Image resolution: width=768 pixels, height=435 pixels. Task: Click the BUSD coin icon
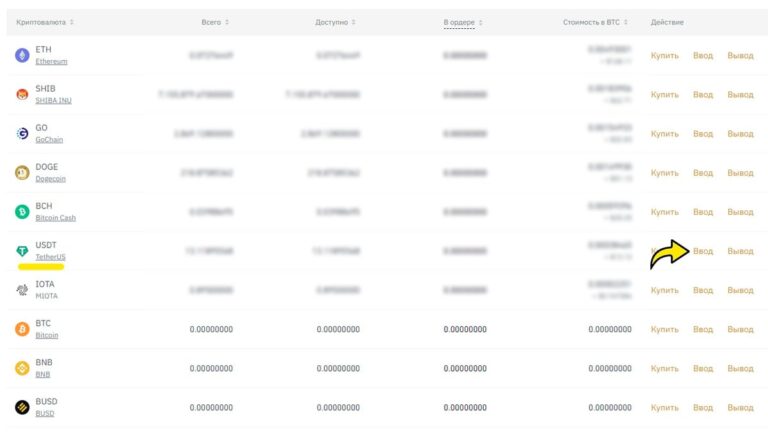(x=22, y=408)
